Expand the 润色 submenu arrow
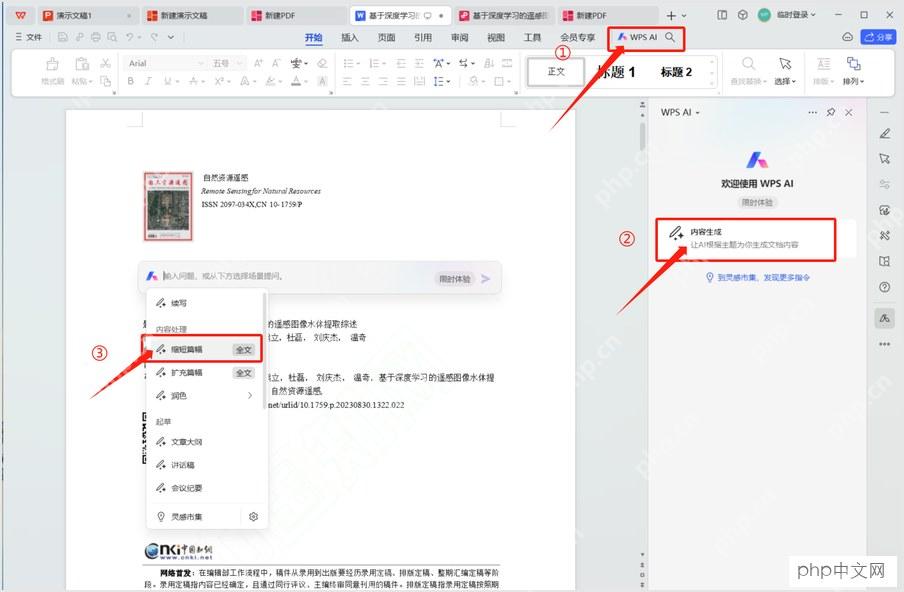Screen dimensions: 904x592 coord(250,395)
